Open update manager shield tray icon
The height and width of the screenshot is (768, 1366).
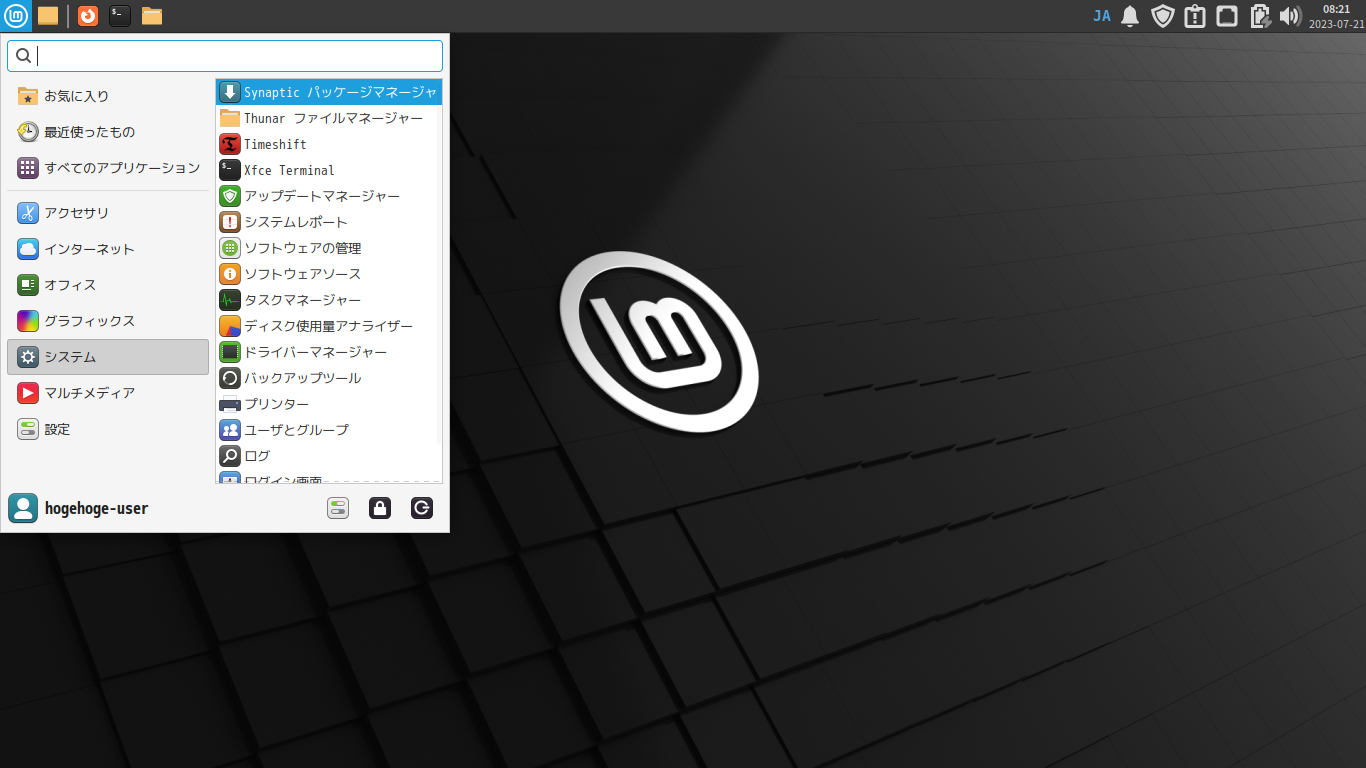click(x=1162, y=16)
